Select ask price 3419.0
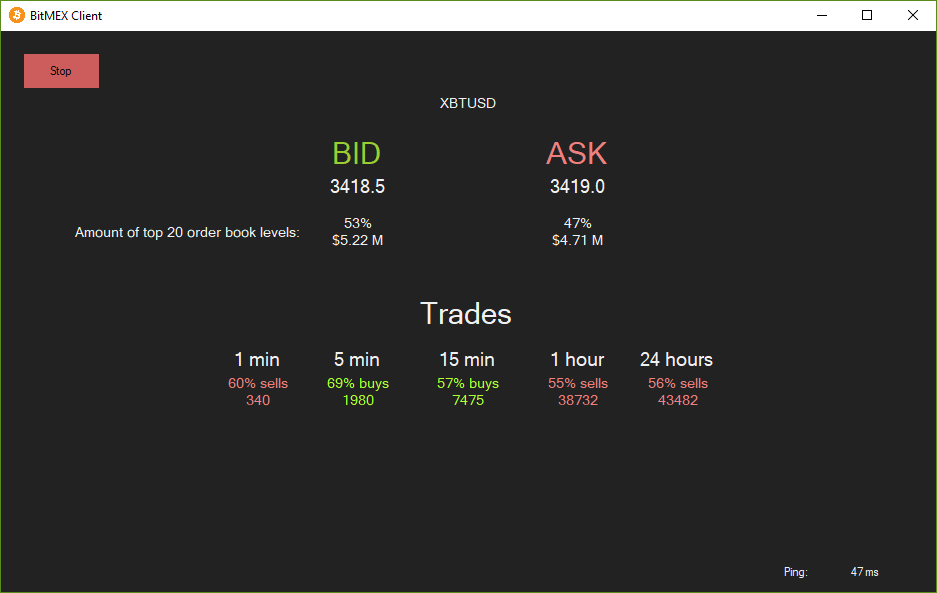 [577, 187]
